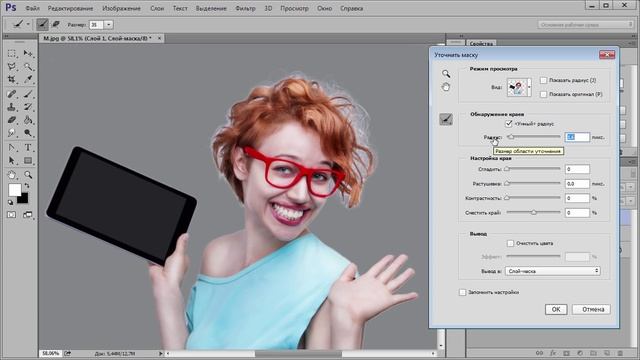Open the Справка menu

(351, 8)
